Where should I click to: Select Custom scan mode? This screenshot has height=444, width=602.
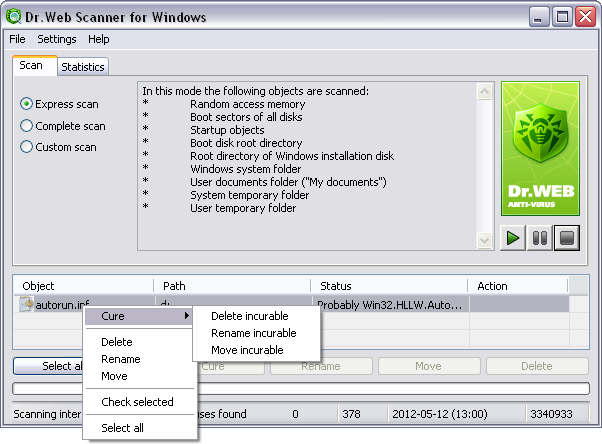coord(58,147)
